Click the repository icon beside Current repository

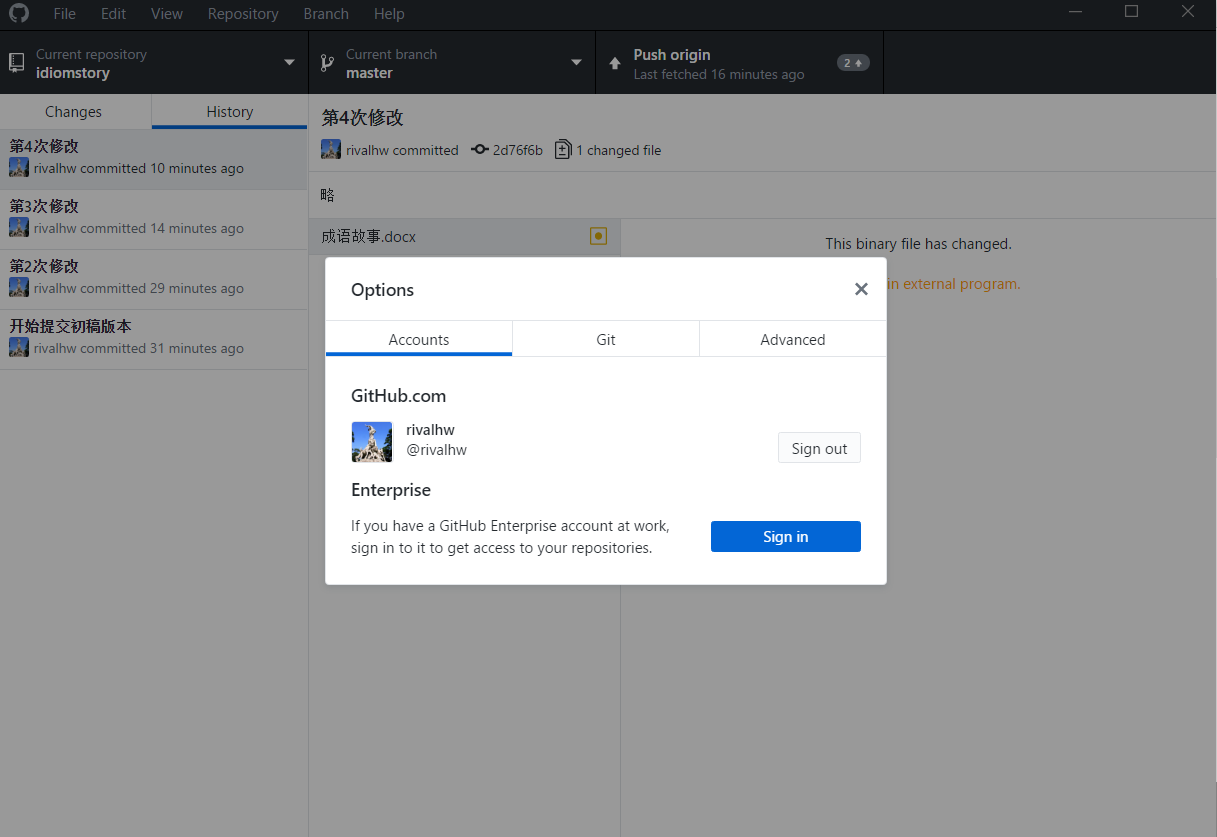(x=16, y=63)
